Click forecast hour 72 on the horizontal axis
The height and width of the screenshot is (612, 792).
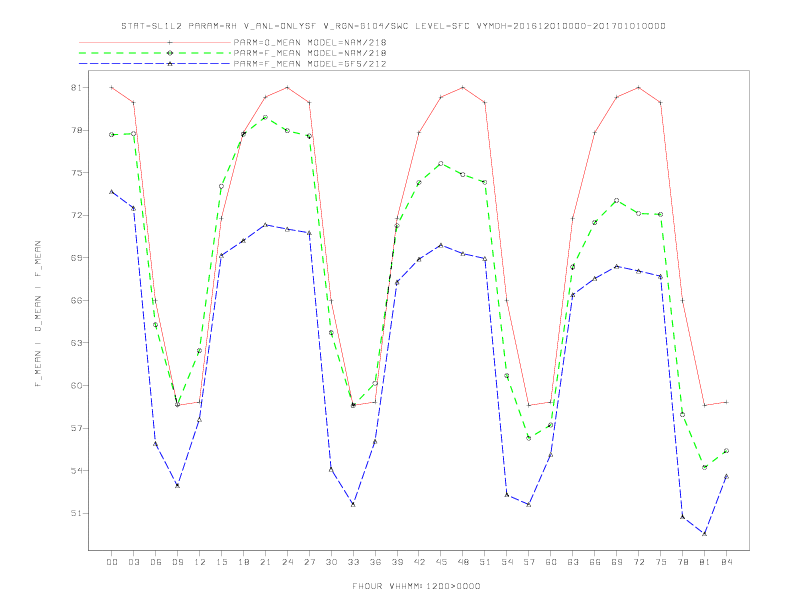[x=639, y=562]
